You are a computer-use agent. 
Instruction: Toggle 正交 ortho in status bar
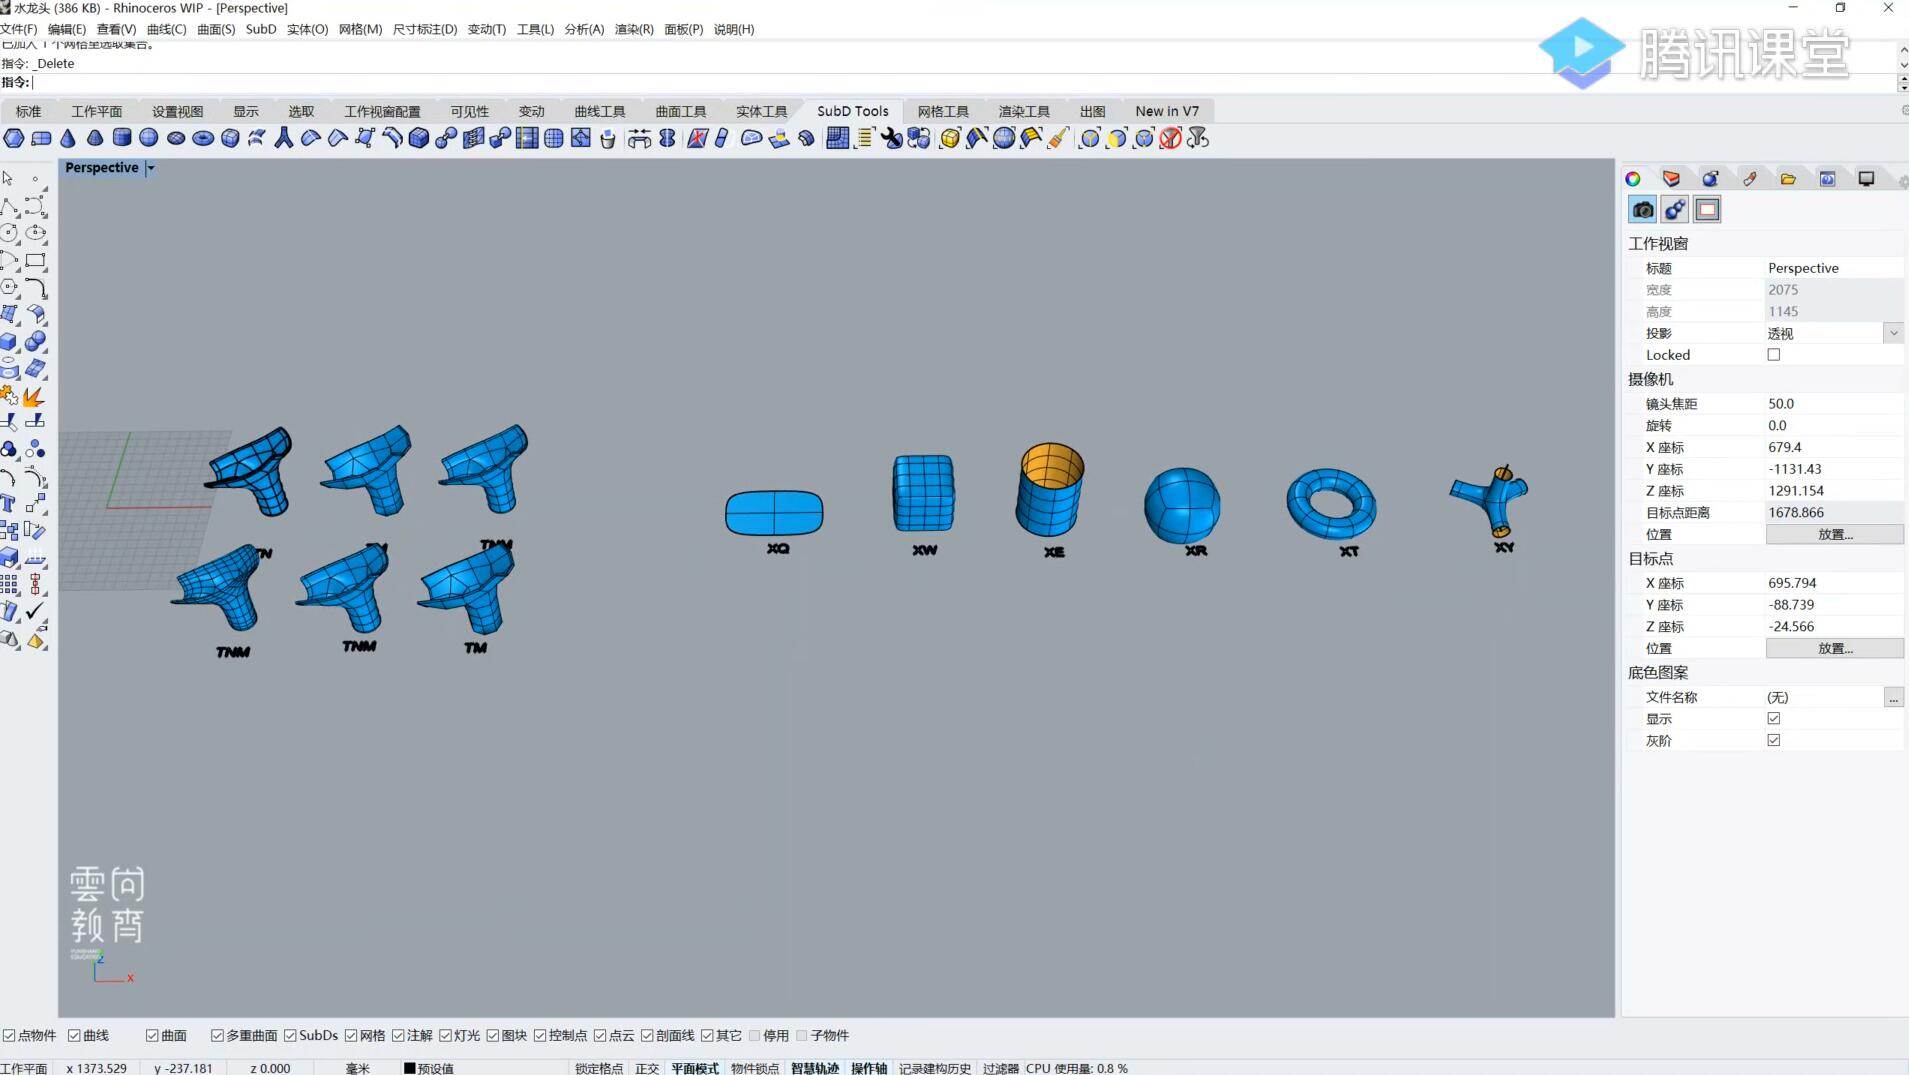(x=647, y=1068)
